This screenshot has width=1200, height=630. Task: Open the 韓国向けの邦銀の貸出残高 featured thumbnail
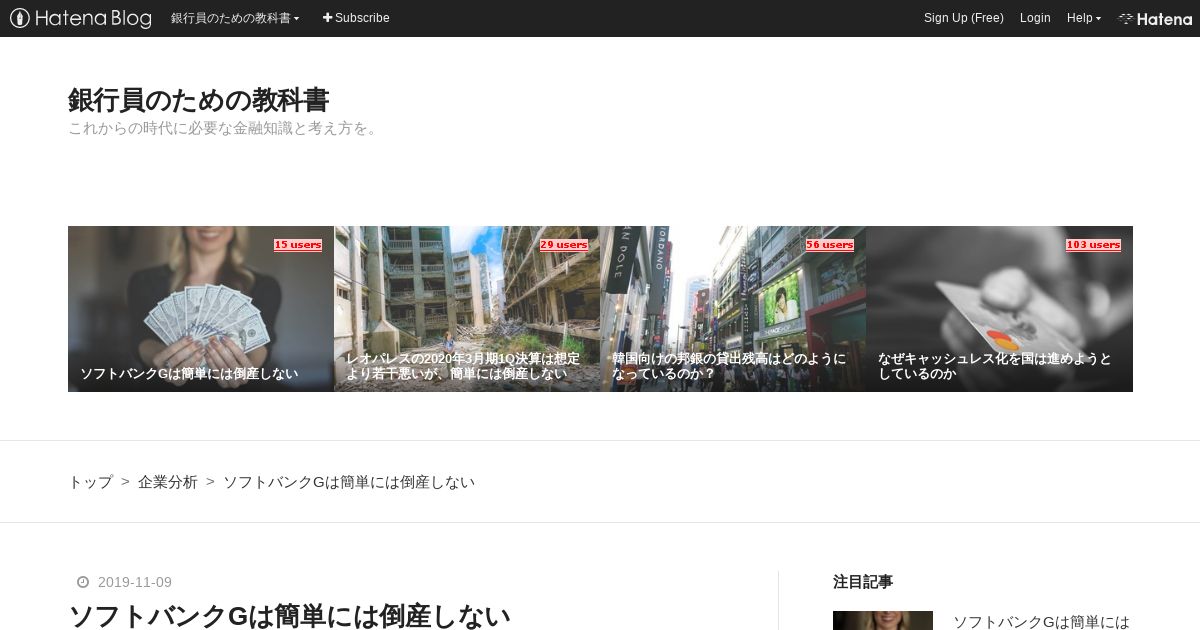click(x=733, y=309)
